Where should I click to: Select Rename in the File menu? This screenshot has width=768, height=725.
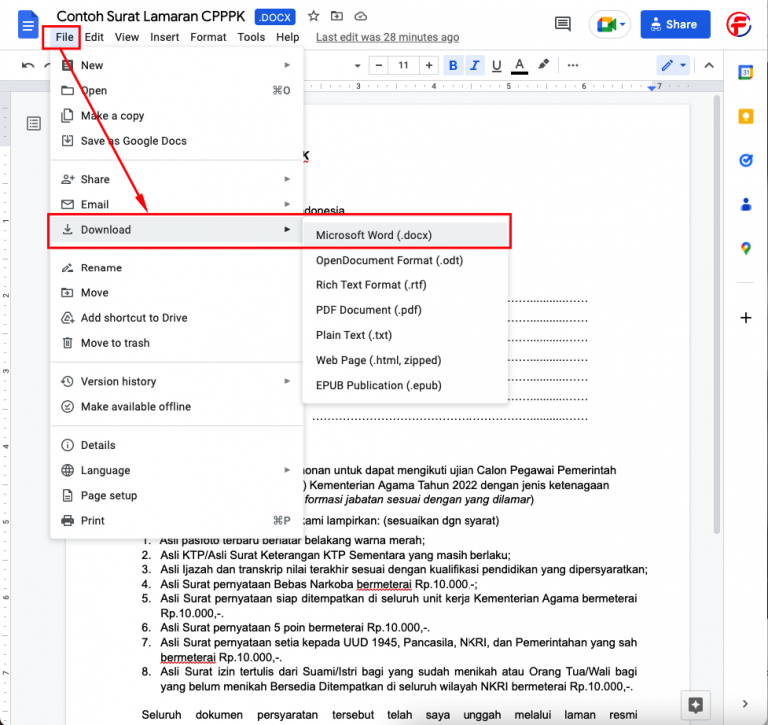pyautogui.click(x=176, y=268)
